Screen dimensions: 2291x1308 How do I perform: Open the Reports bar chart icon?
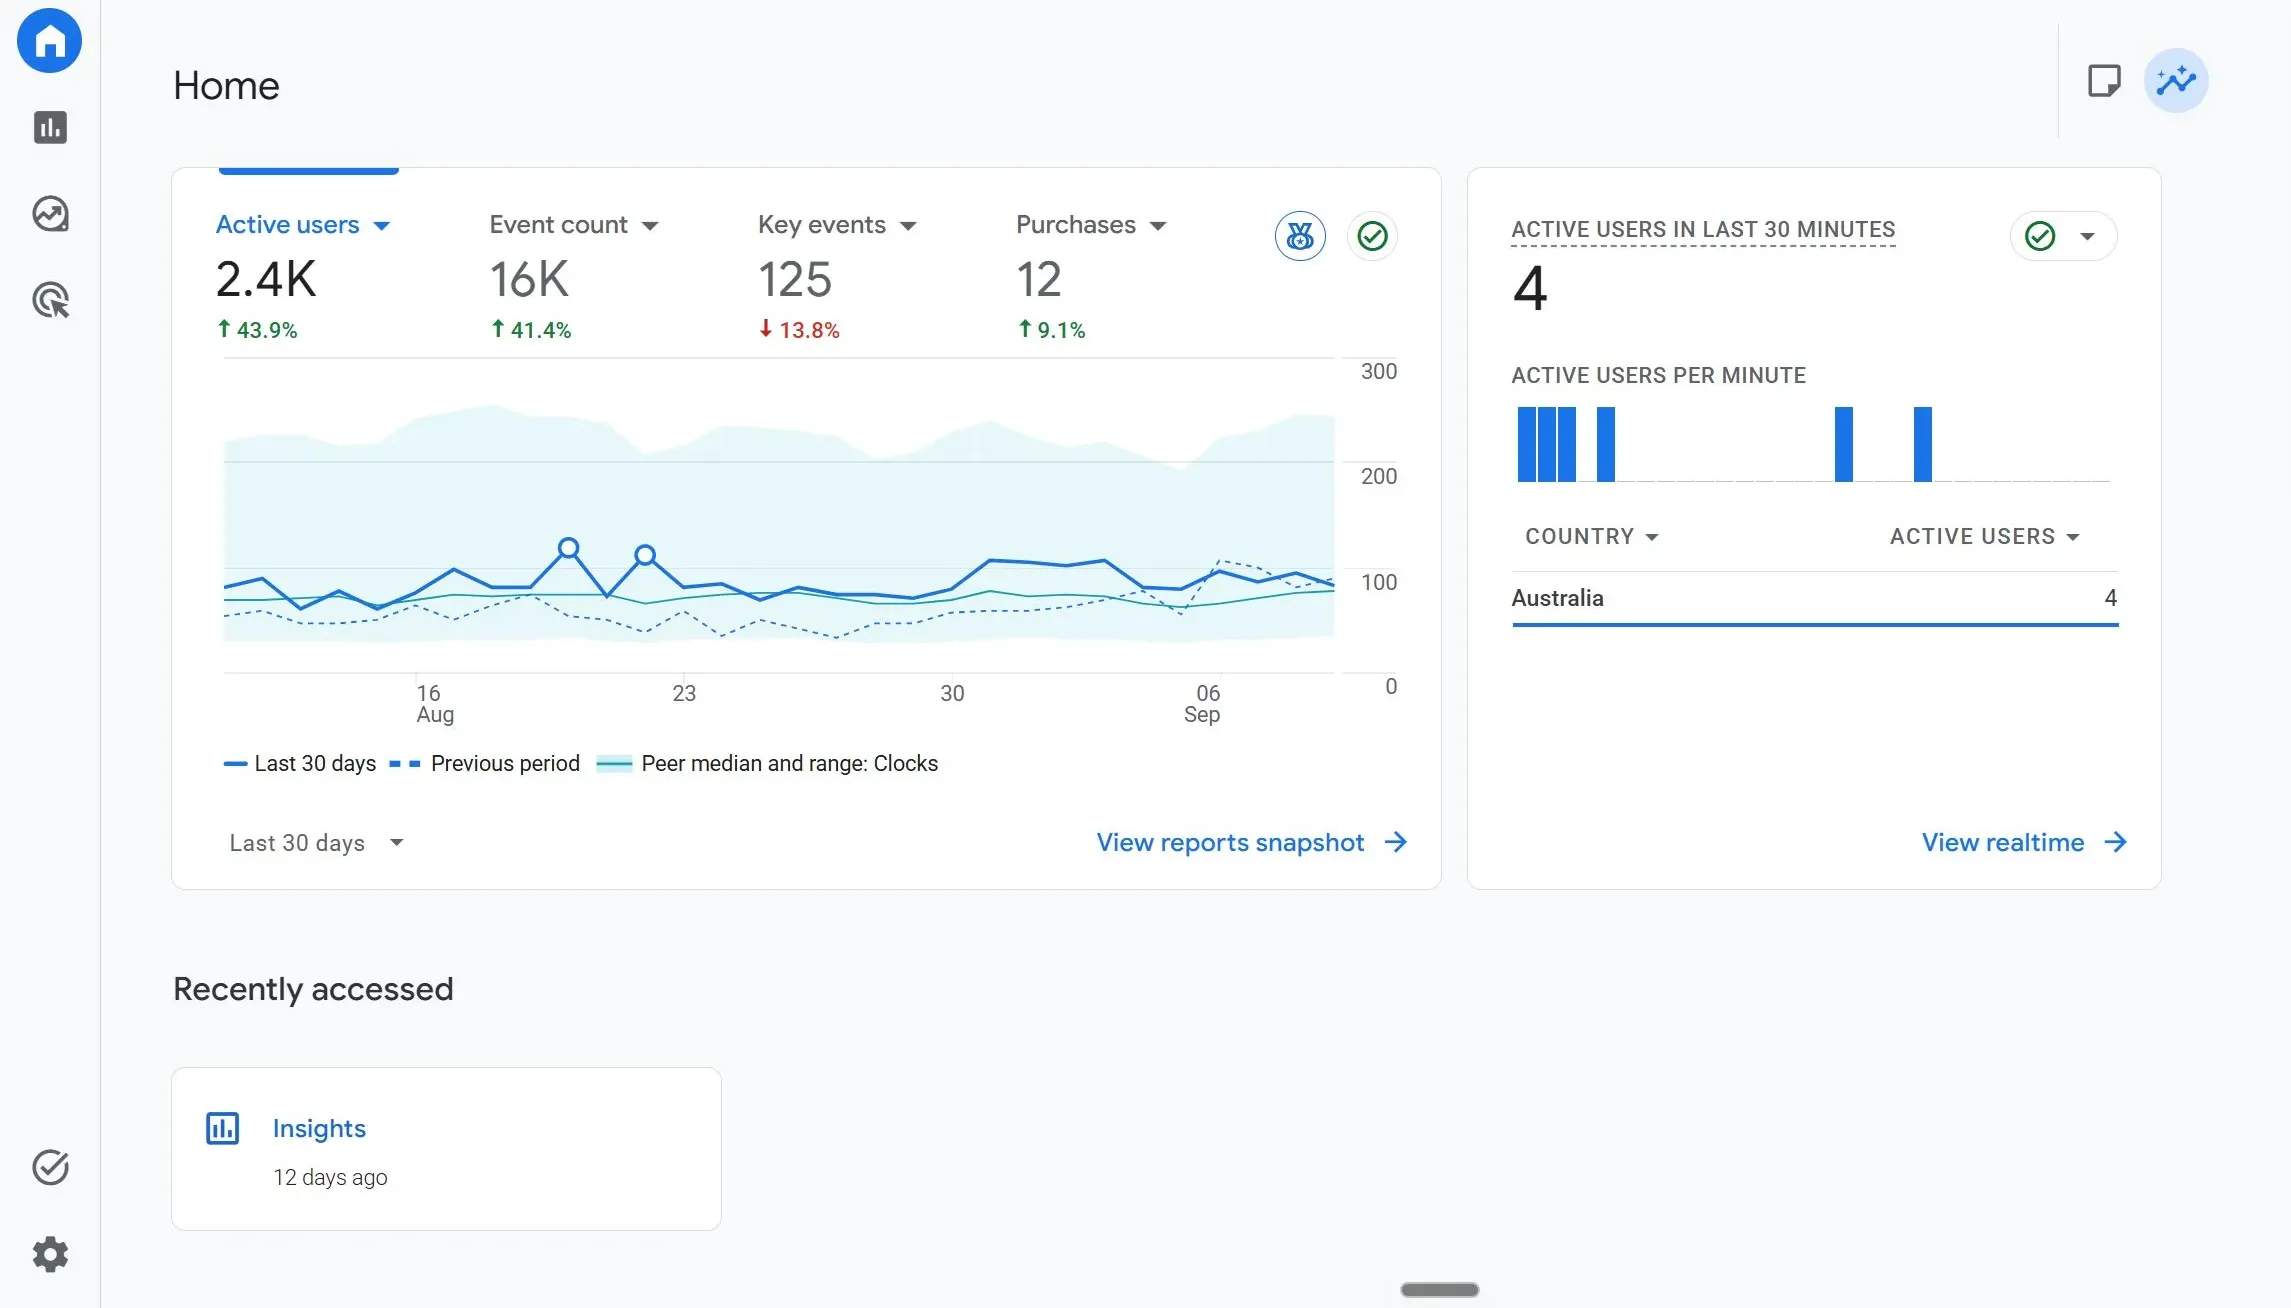tap(50, 128)
